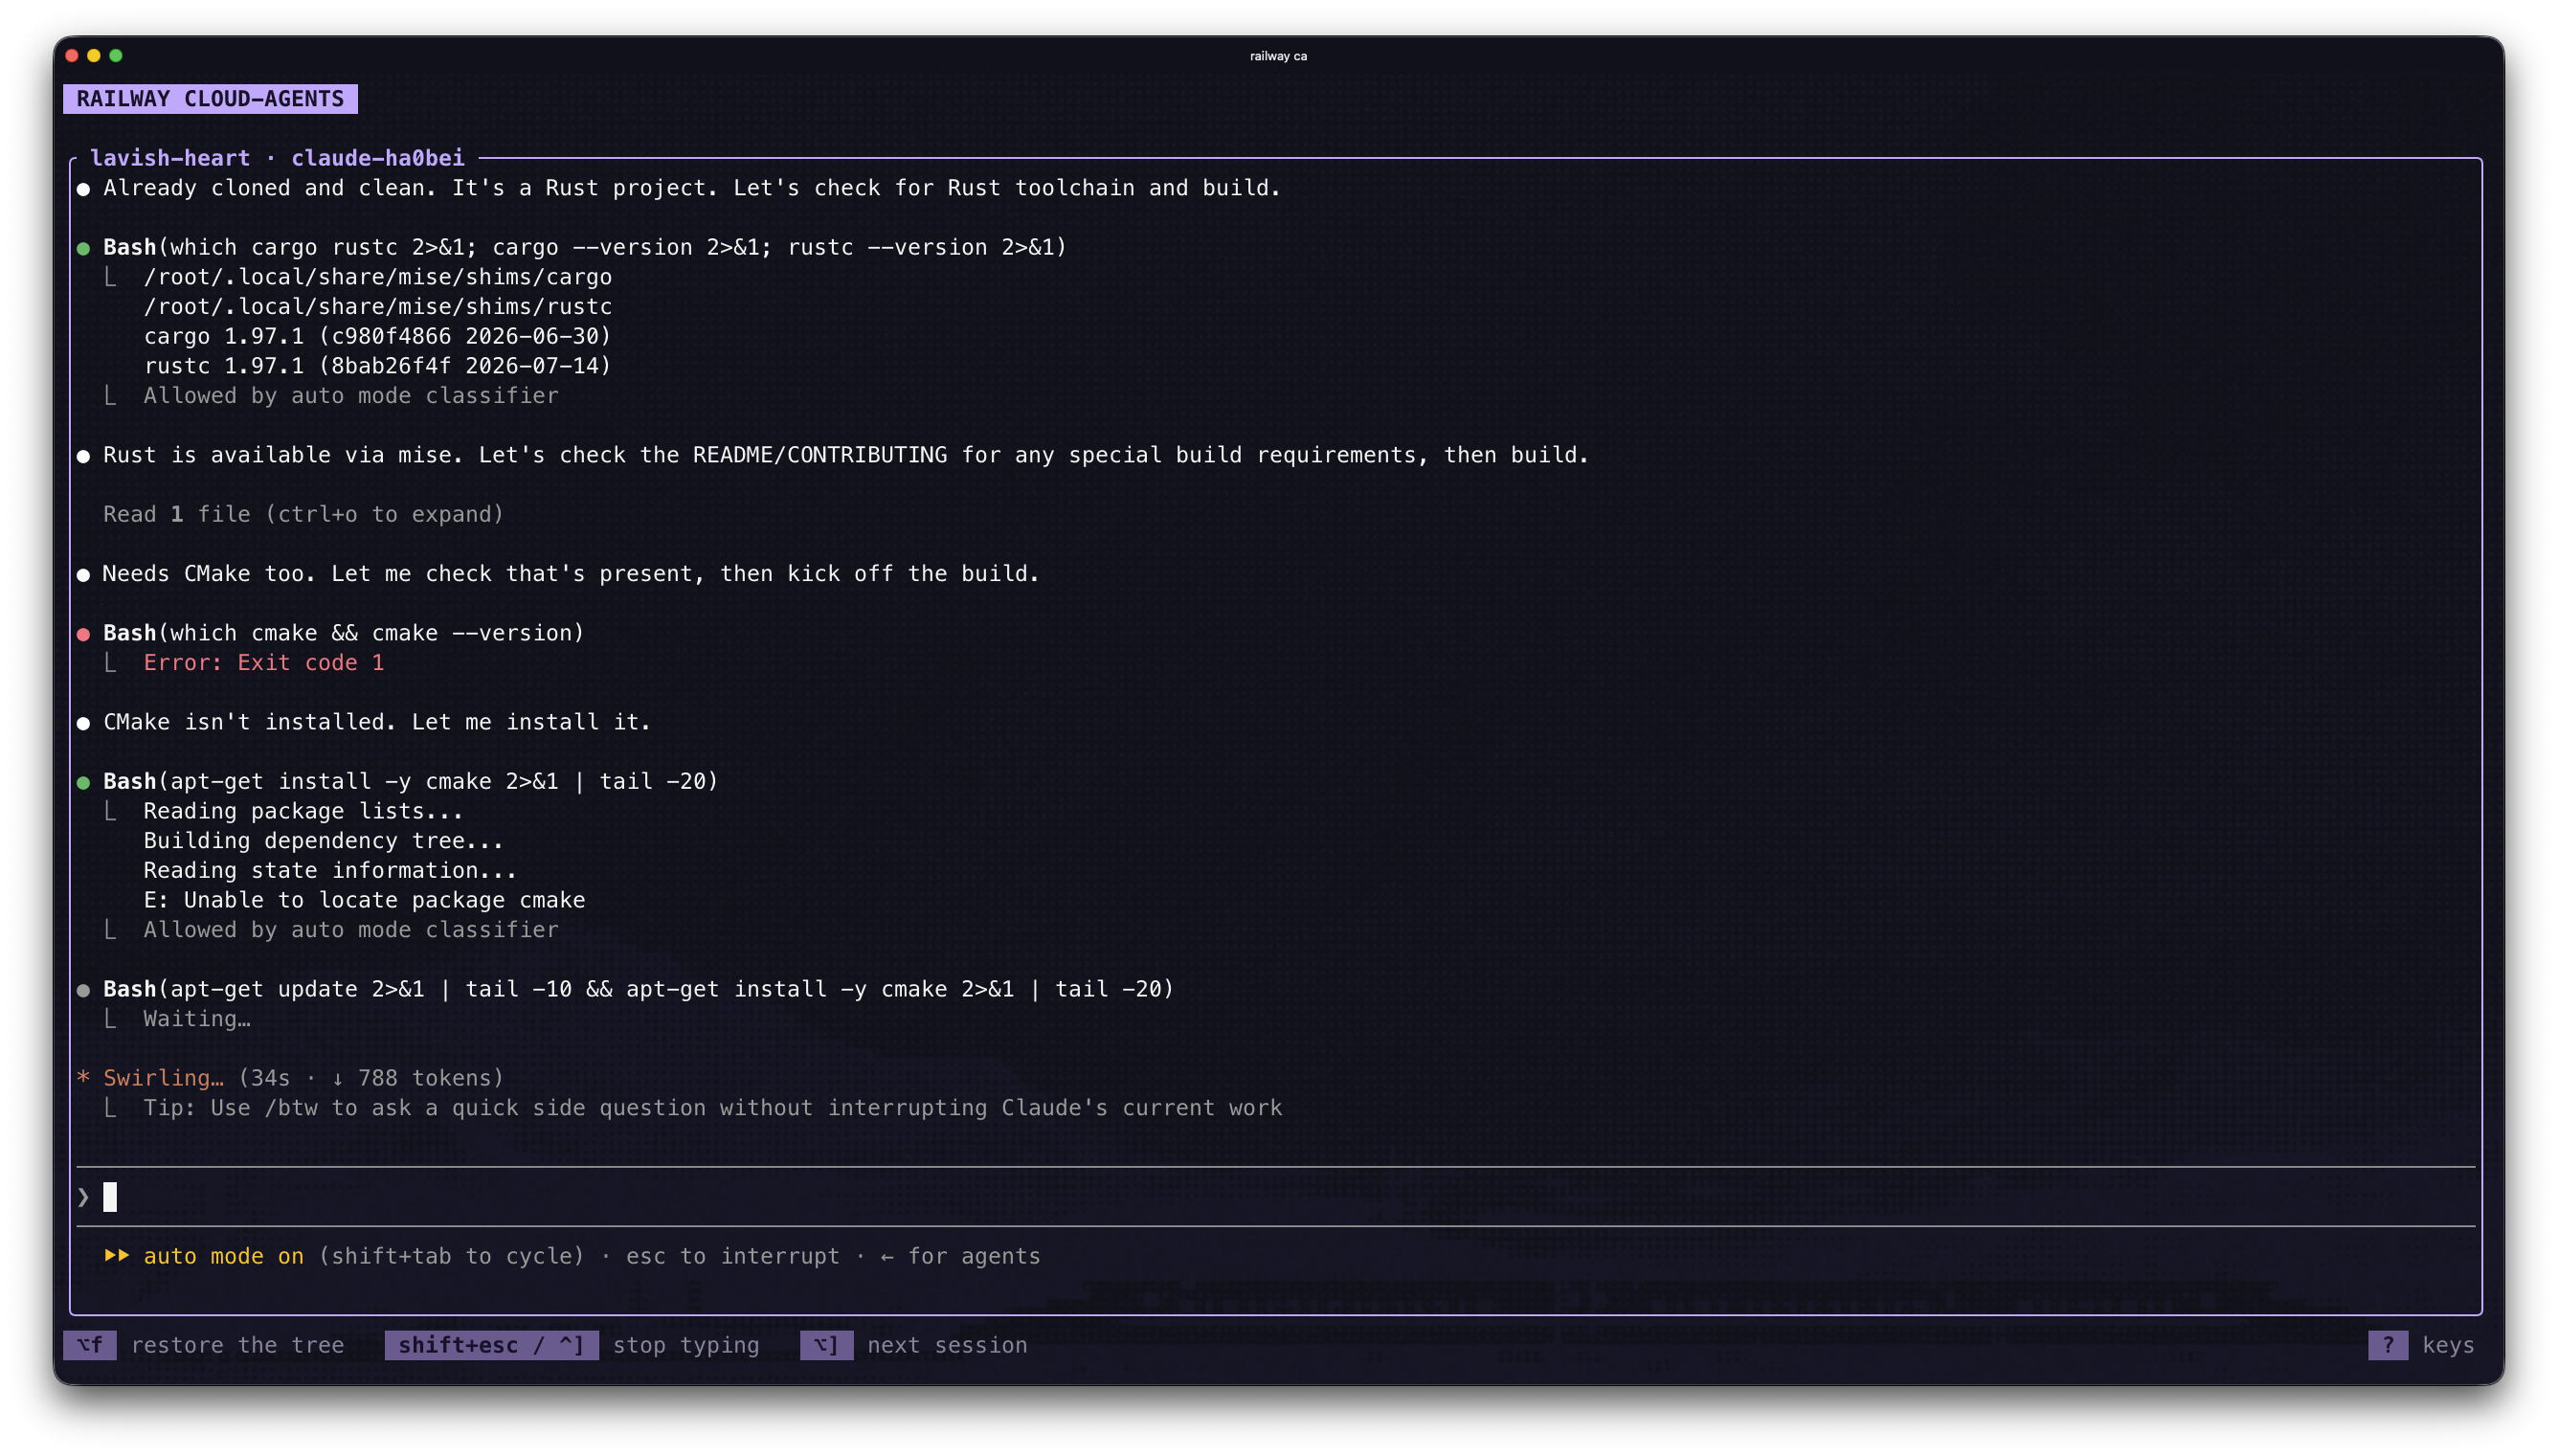Click 'Reading state information...' output line
This screenshot has height=1456, width=2558.
tap(330, 871)
